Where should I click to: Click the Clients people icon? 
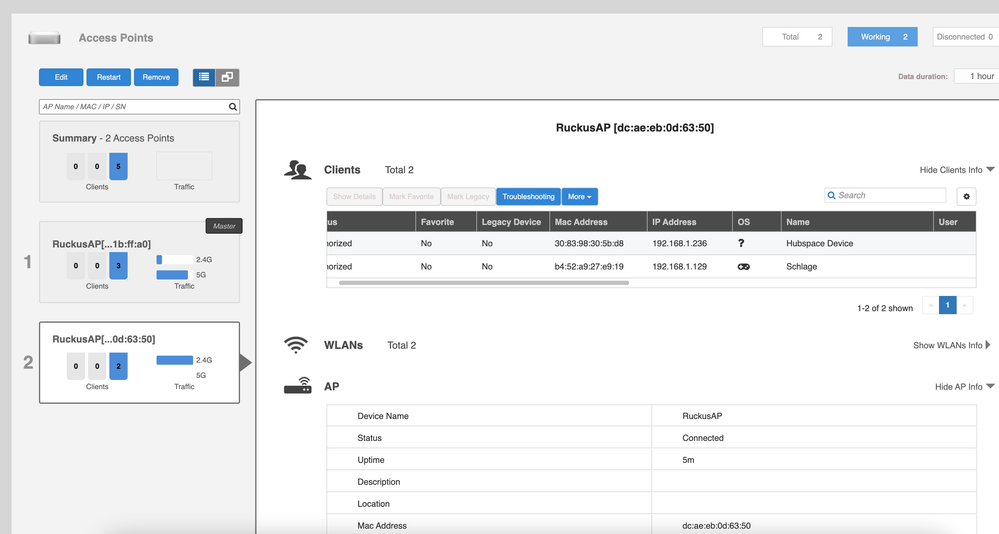tap(297, 170)
